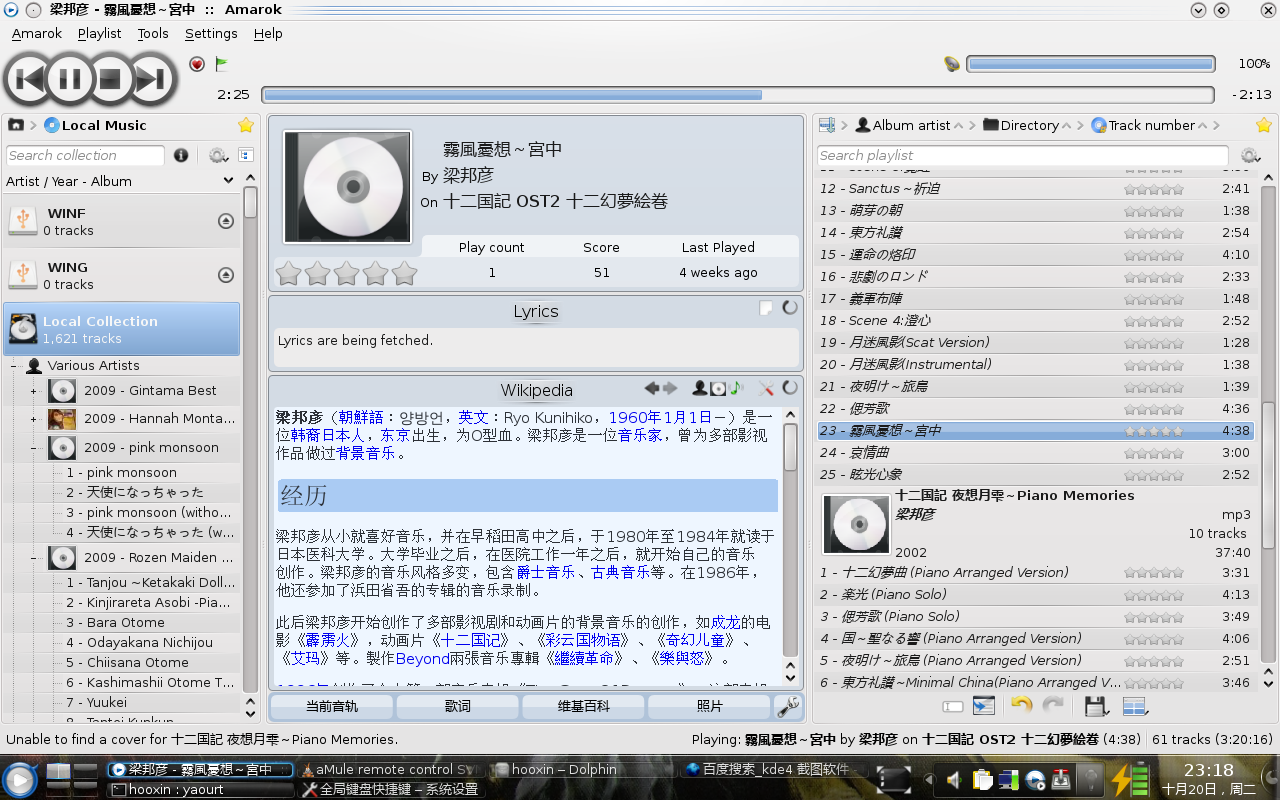Viewport: 1280px width, 800px height.
Task: Expand the 2009 - Hannah Montana album
Action: 33,419
